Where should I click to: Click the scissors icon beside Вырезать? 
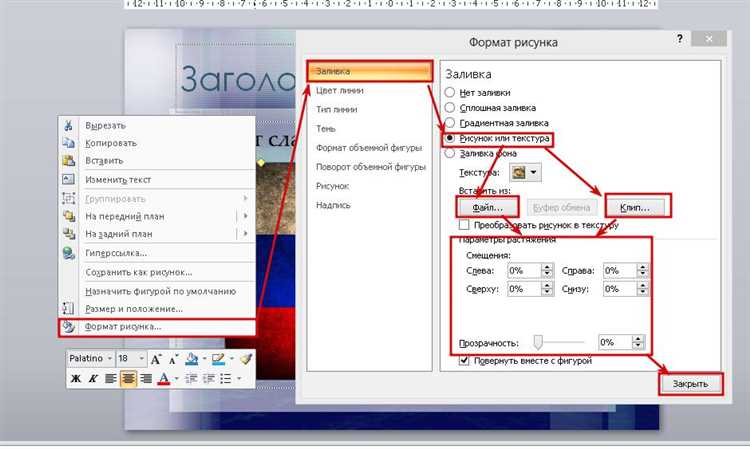[x=68, y=125]
